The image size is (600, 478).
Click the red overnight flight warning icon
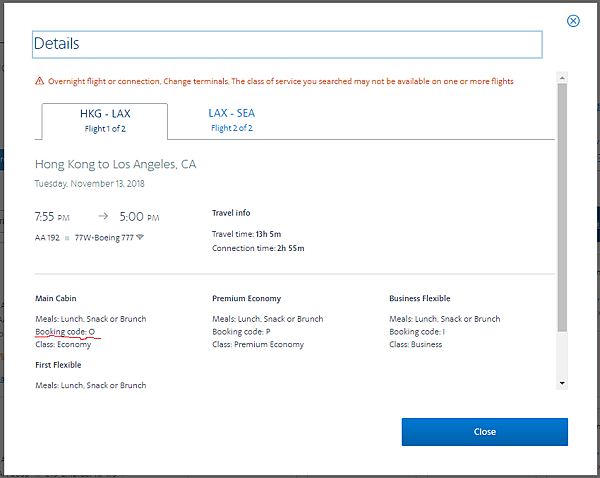pos(39,81)
